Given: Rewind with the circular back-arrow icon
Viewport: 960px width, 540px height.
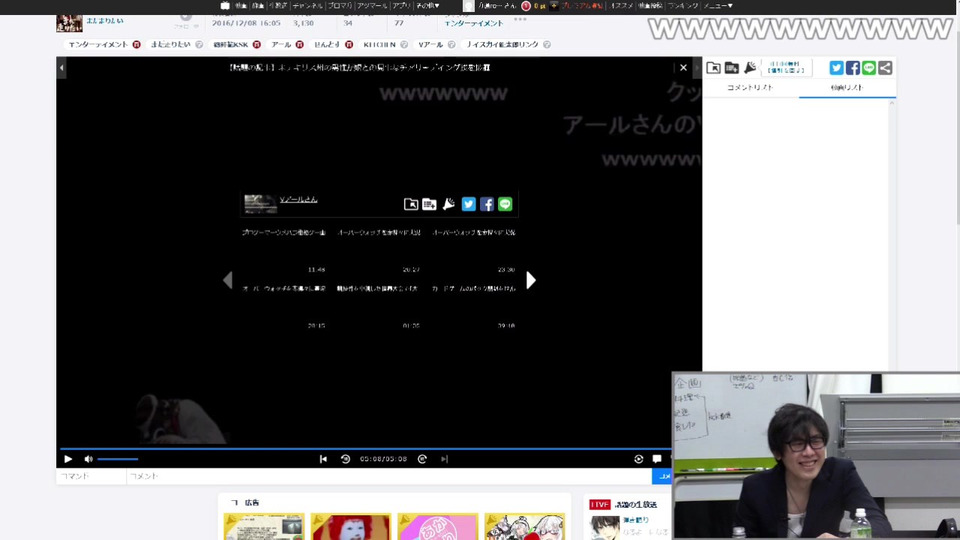Looking at the screenshot, I should (345, 459).
